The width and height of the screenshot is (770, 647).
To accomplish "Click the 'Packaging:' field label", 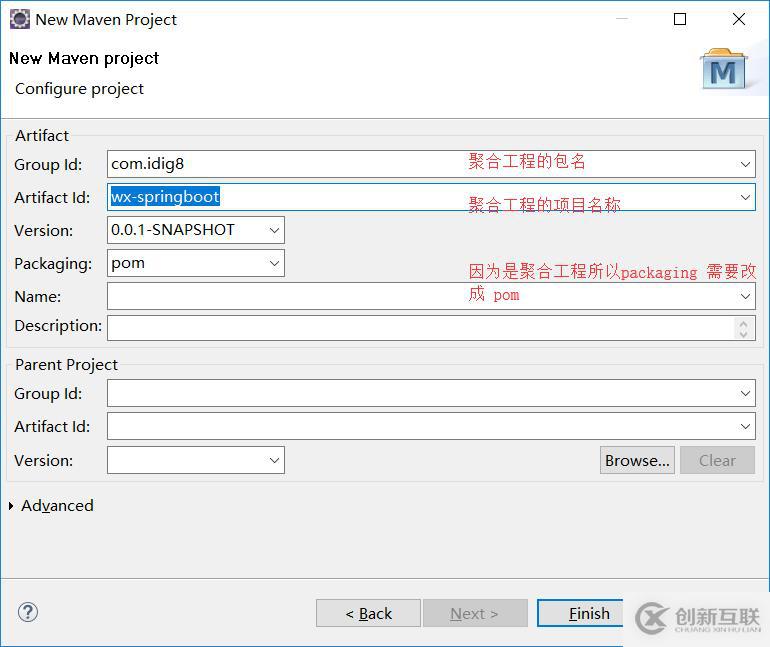I will click(x=53, y=264).
